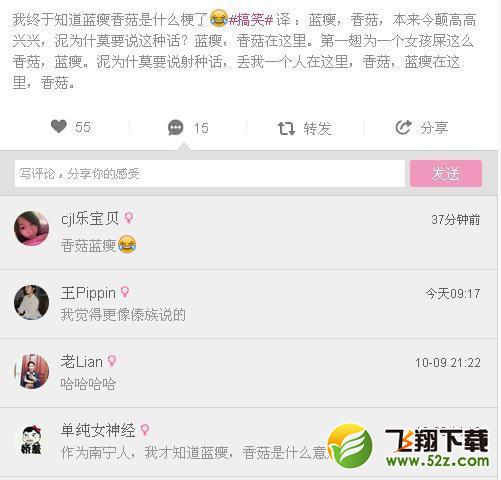Open cjl乐宝贝 profile avatar
The width and height of the screenshot is (501, 480).
click(x=32, y=228)
